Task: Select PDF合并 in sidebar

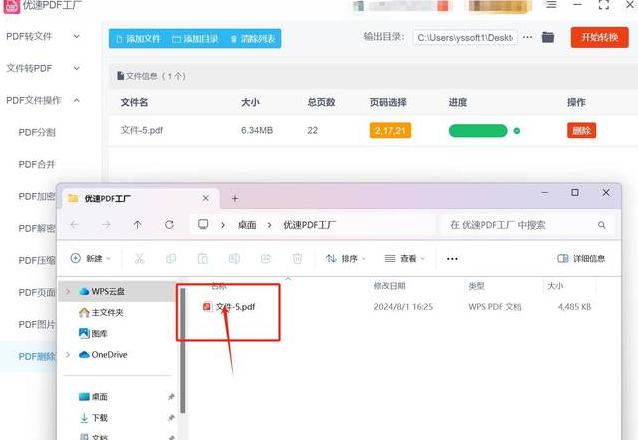Action: [x=37, y=164]
